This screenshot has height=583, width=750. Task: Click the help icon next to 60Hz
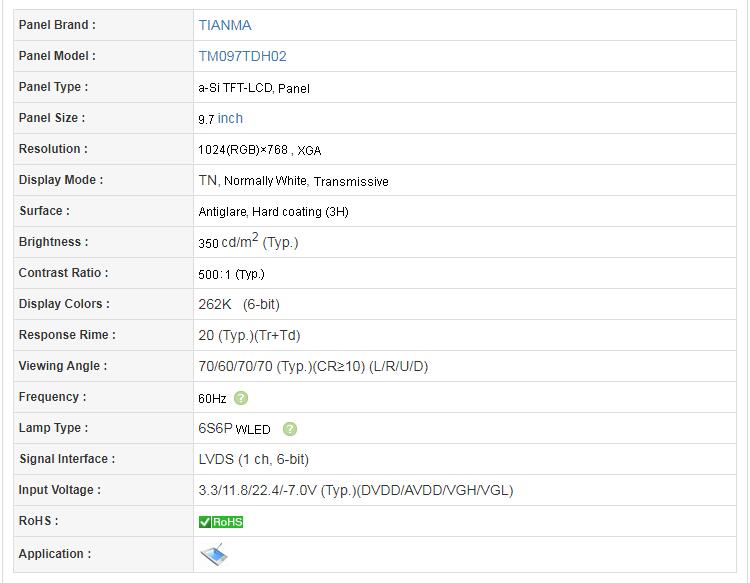click(x=241, y=398)
